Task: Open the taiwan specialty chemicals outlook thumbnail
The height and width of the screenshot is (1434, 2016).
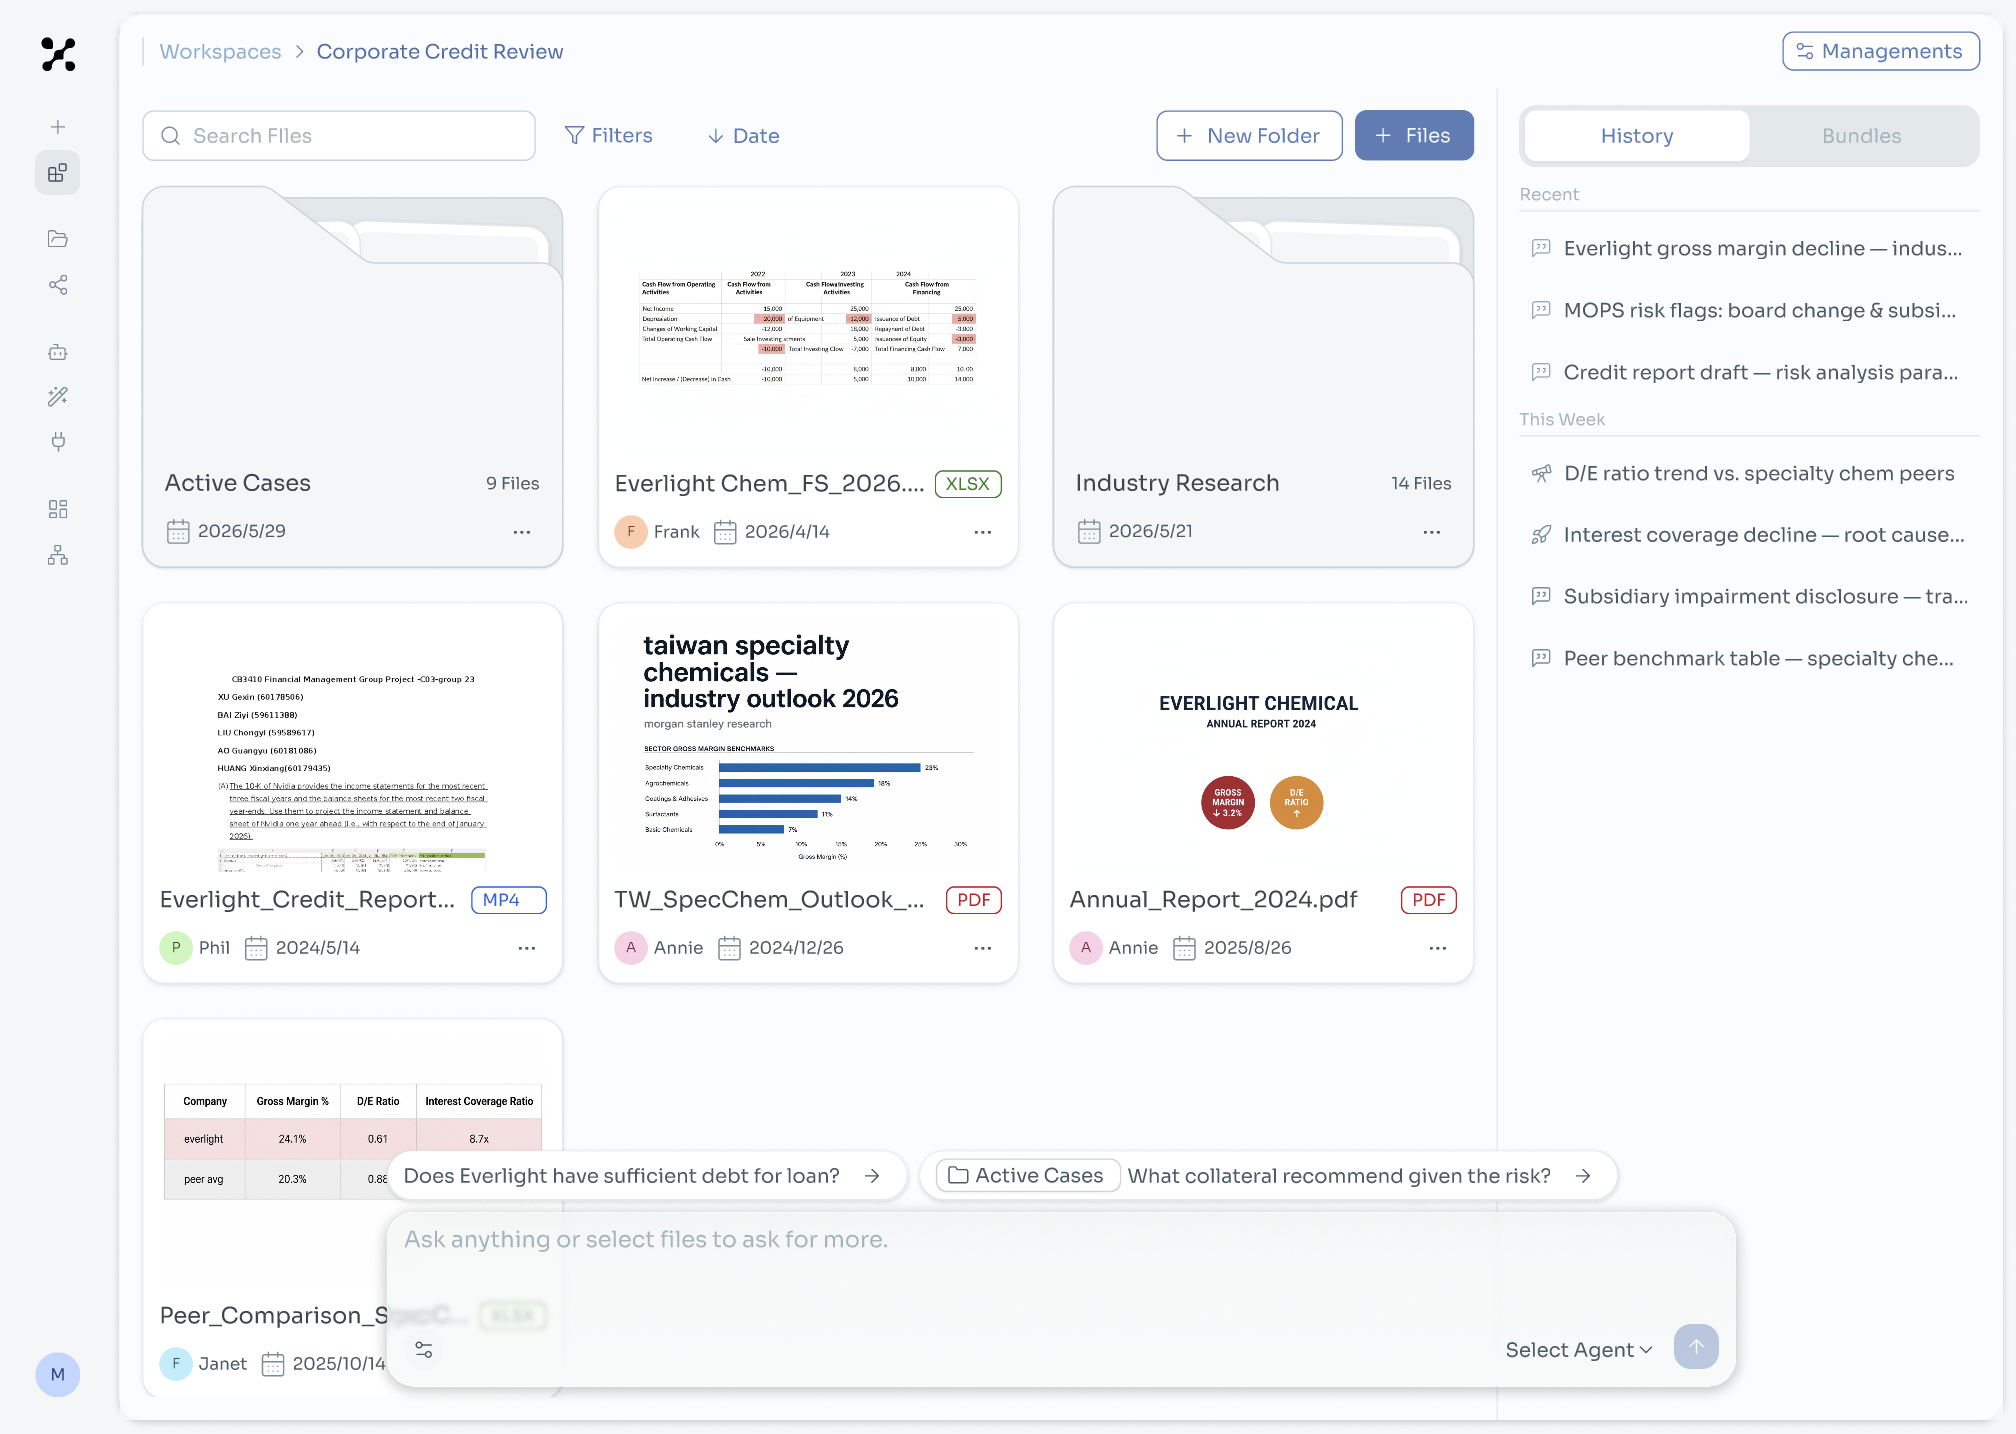Action: (808, 745)
